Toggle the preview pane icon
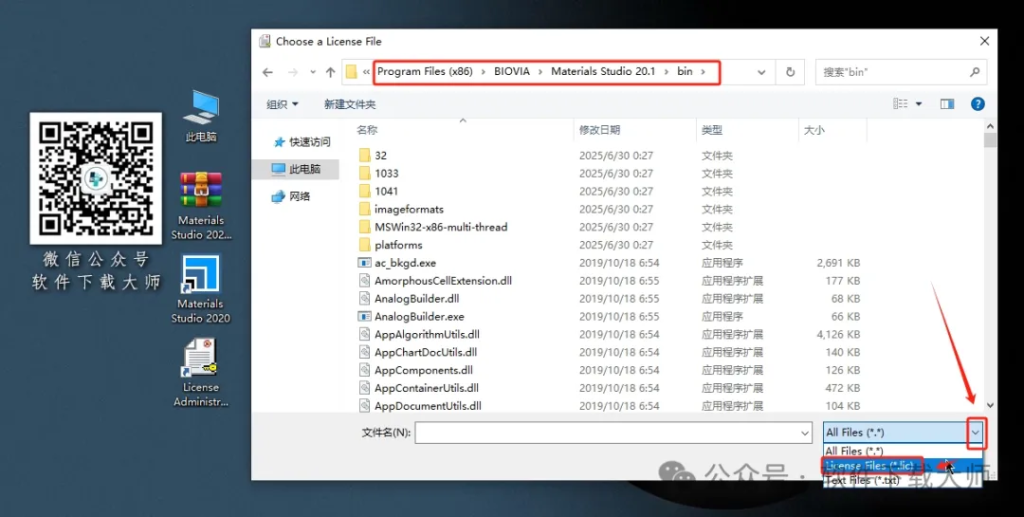This screenshot has height=517, width=1024. 947,104
